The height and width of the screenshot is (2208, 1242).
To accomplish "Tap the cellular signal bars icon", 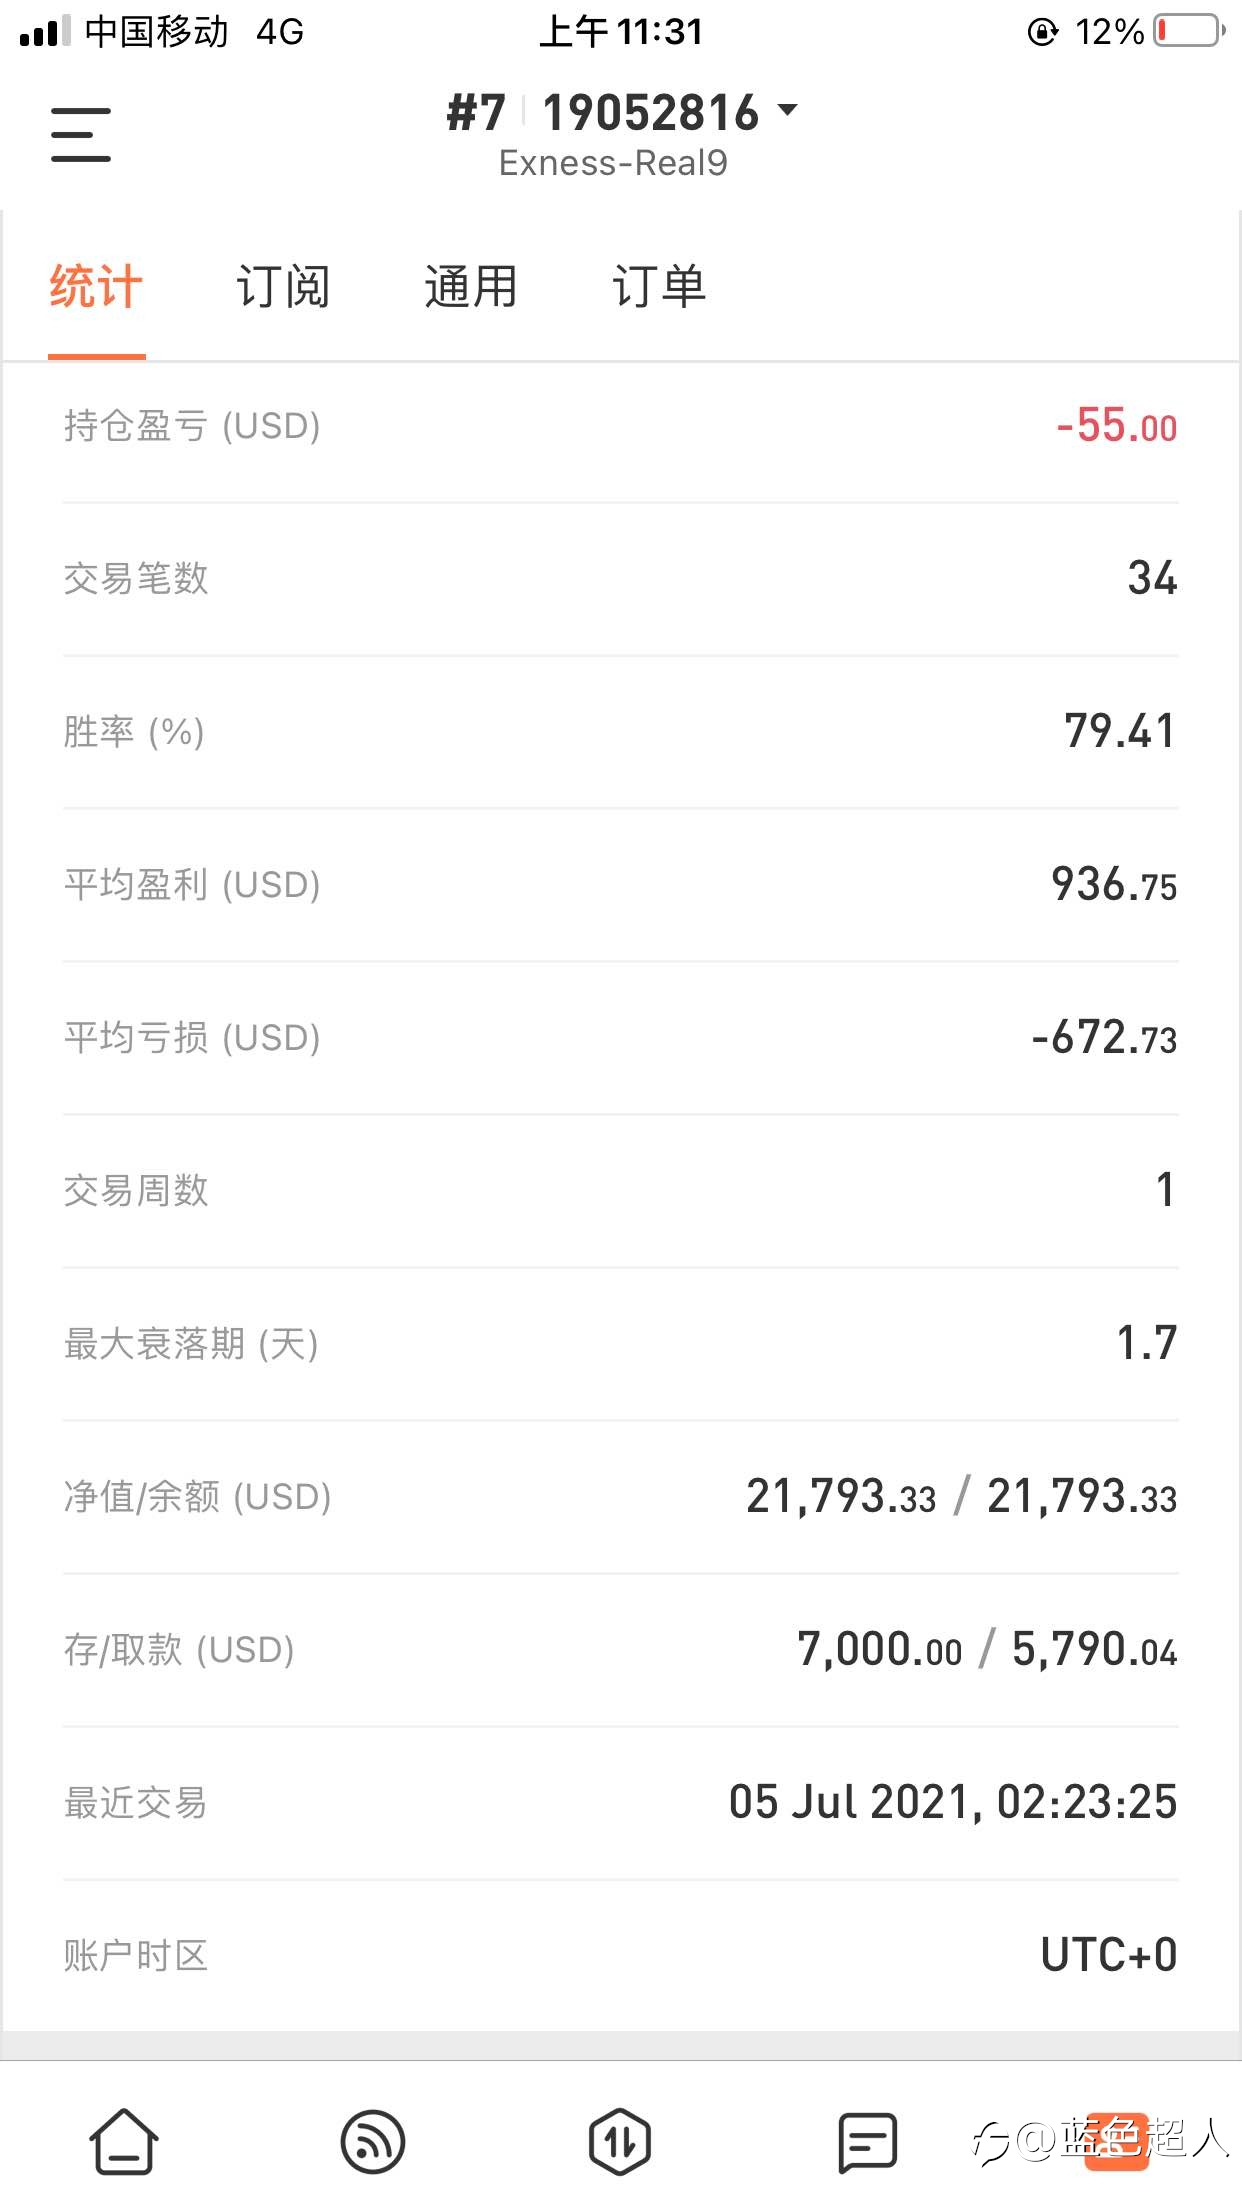I will pos(45,31).
